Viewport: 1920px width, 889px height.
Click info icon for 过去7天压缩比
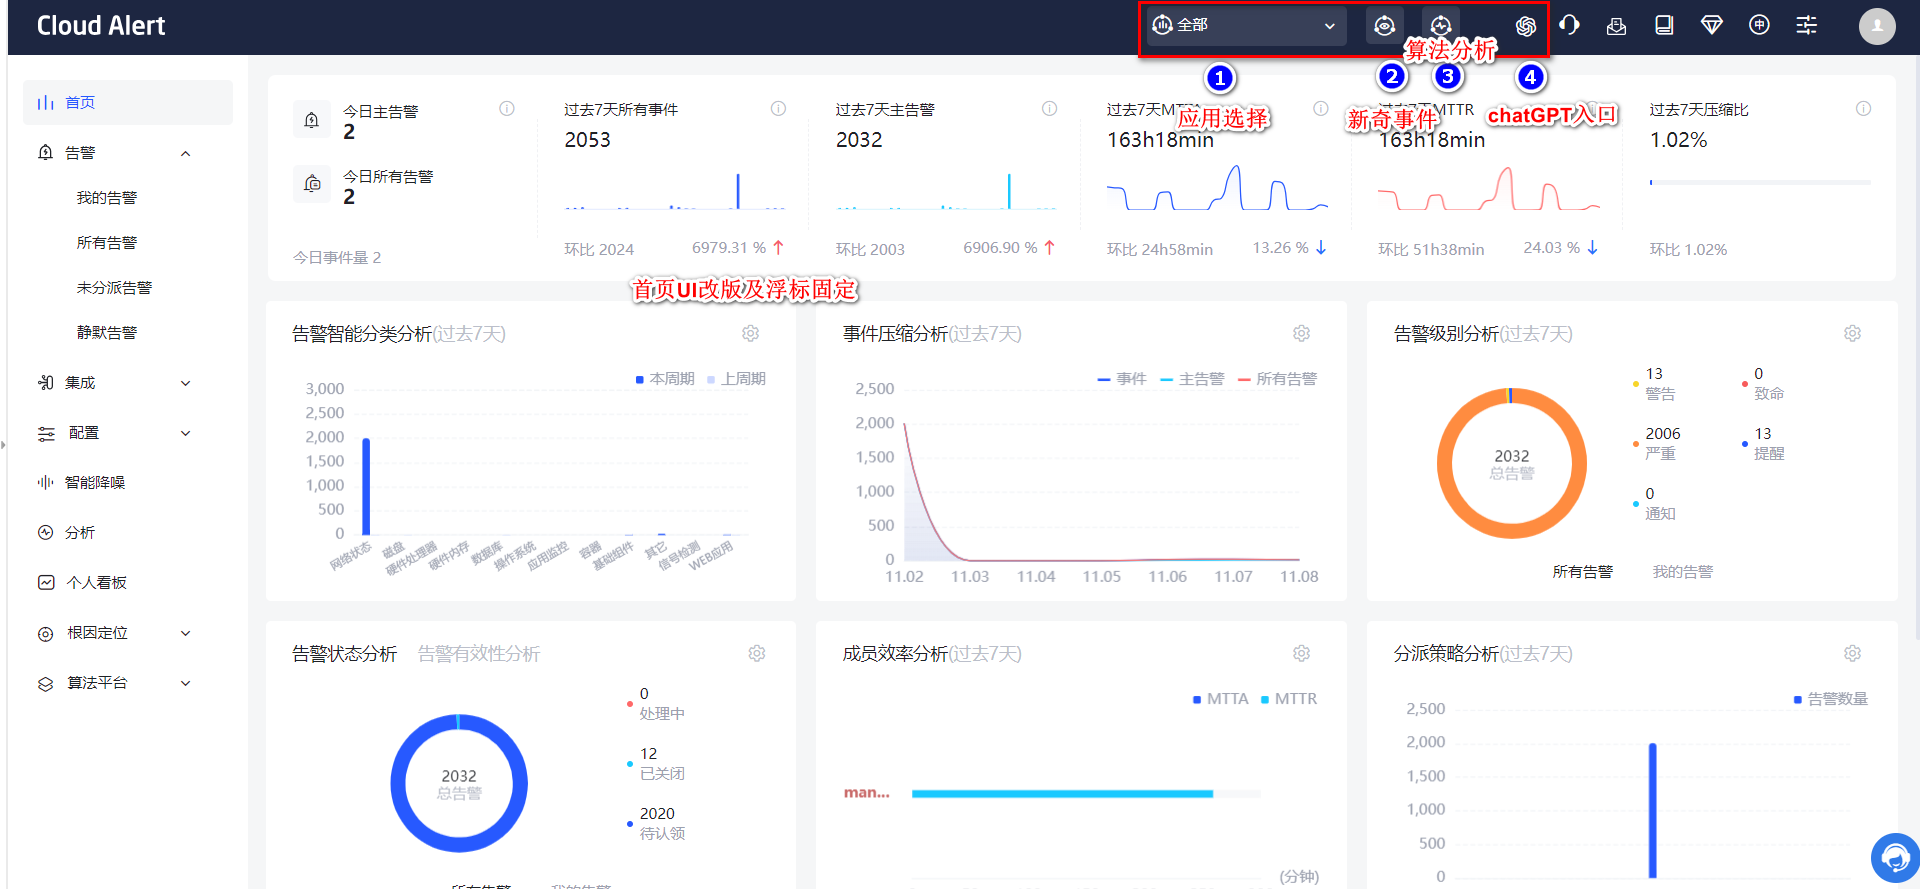(x=1863, y=108)
